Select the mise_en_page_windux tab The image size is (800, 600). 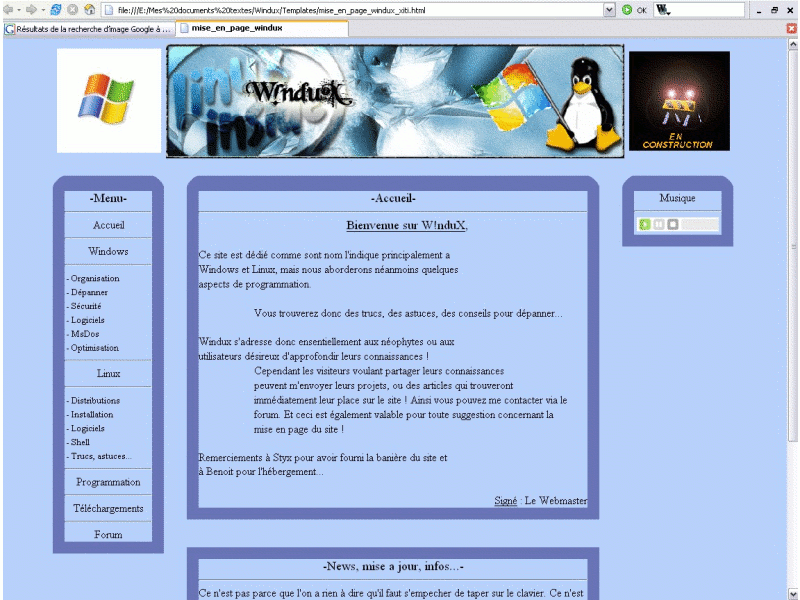[262, 28]
